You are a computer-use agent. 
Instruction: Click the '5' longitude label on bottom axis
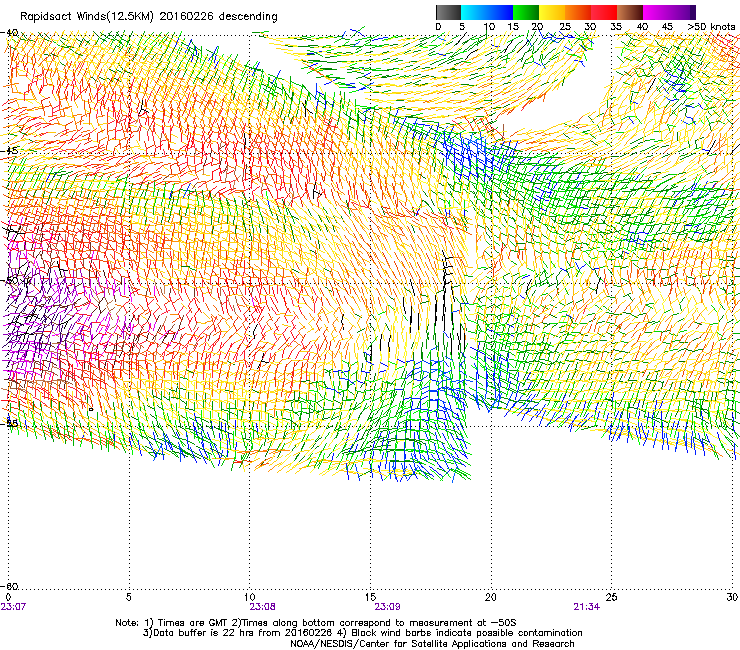[x=129, y=597]
